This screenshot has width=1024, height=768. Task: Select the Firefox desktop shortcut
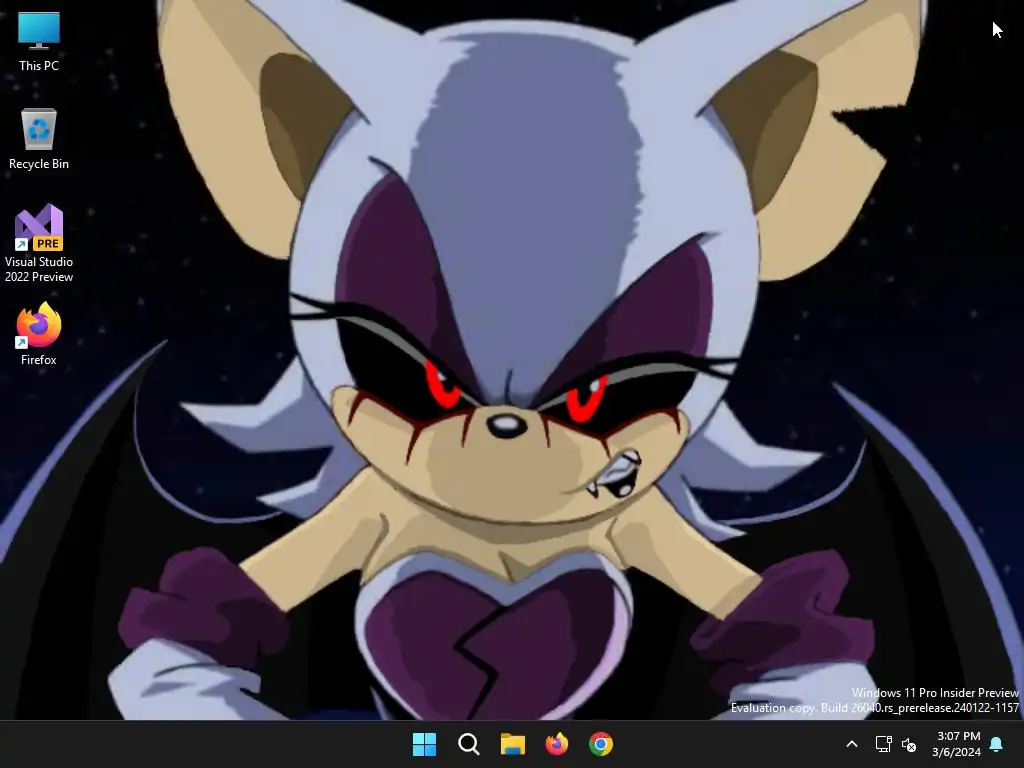click(39, 334)
